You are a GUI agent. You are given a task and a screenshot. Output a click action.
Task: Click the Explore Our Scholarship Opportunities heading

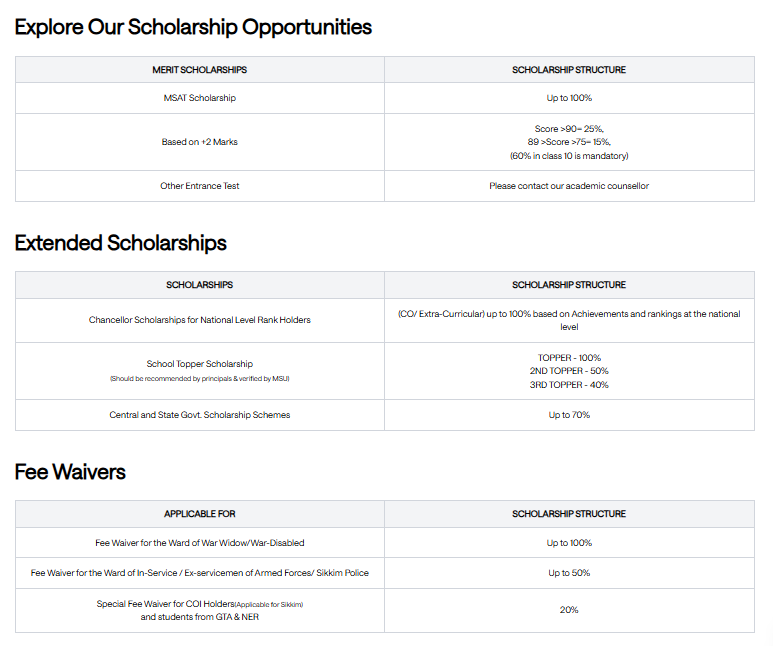click(x=193, y=27)
